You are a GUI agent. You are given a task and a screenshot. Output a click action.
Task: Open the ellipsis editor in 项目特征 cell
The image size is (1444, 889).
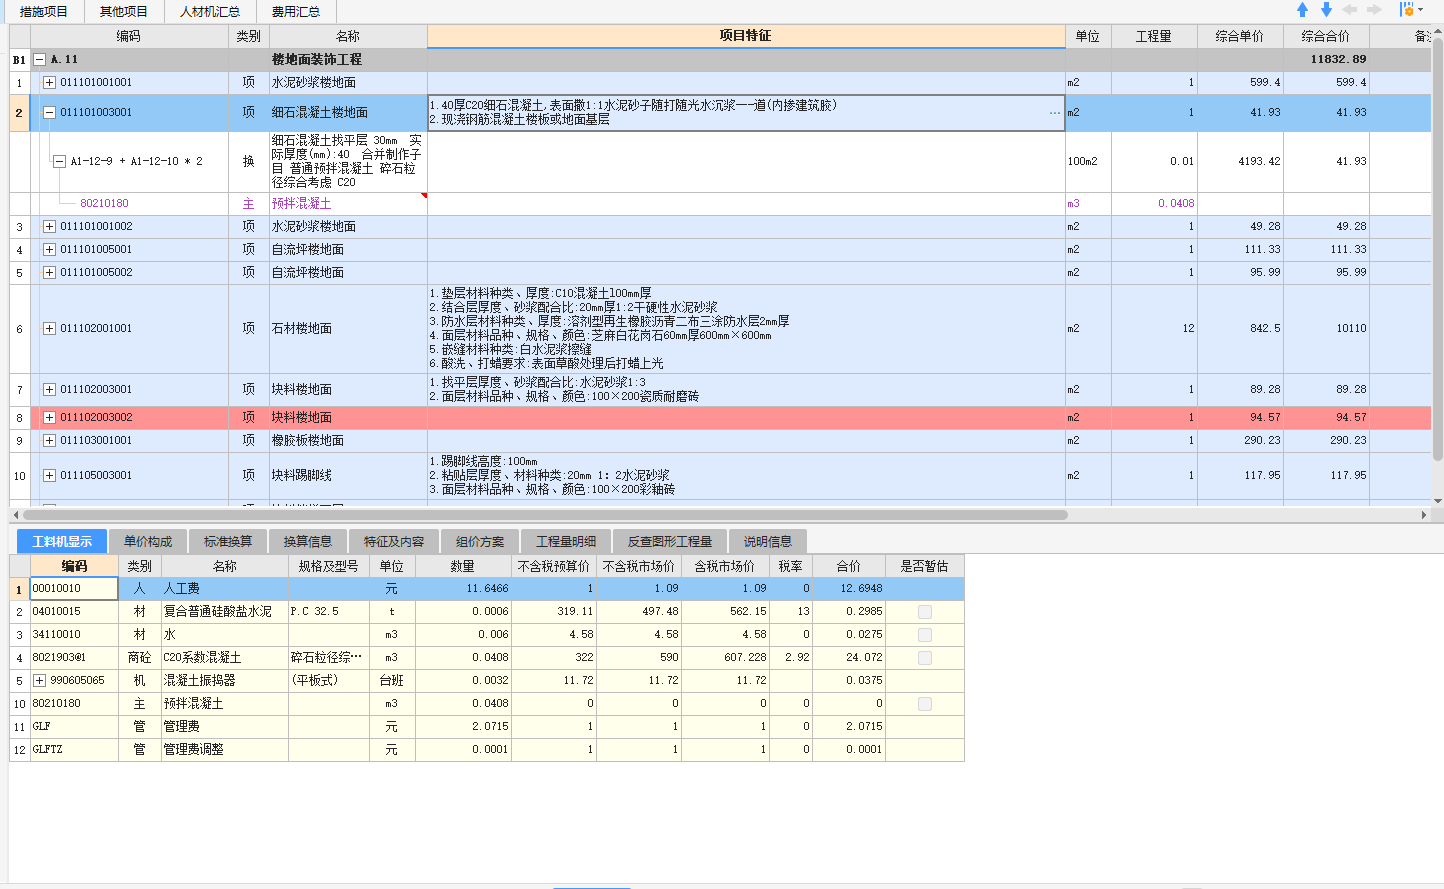[x=1054, y=113]
